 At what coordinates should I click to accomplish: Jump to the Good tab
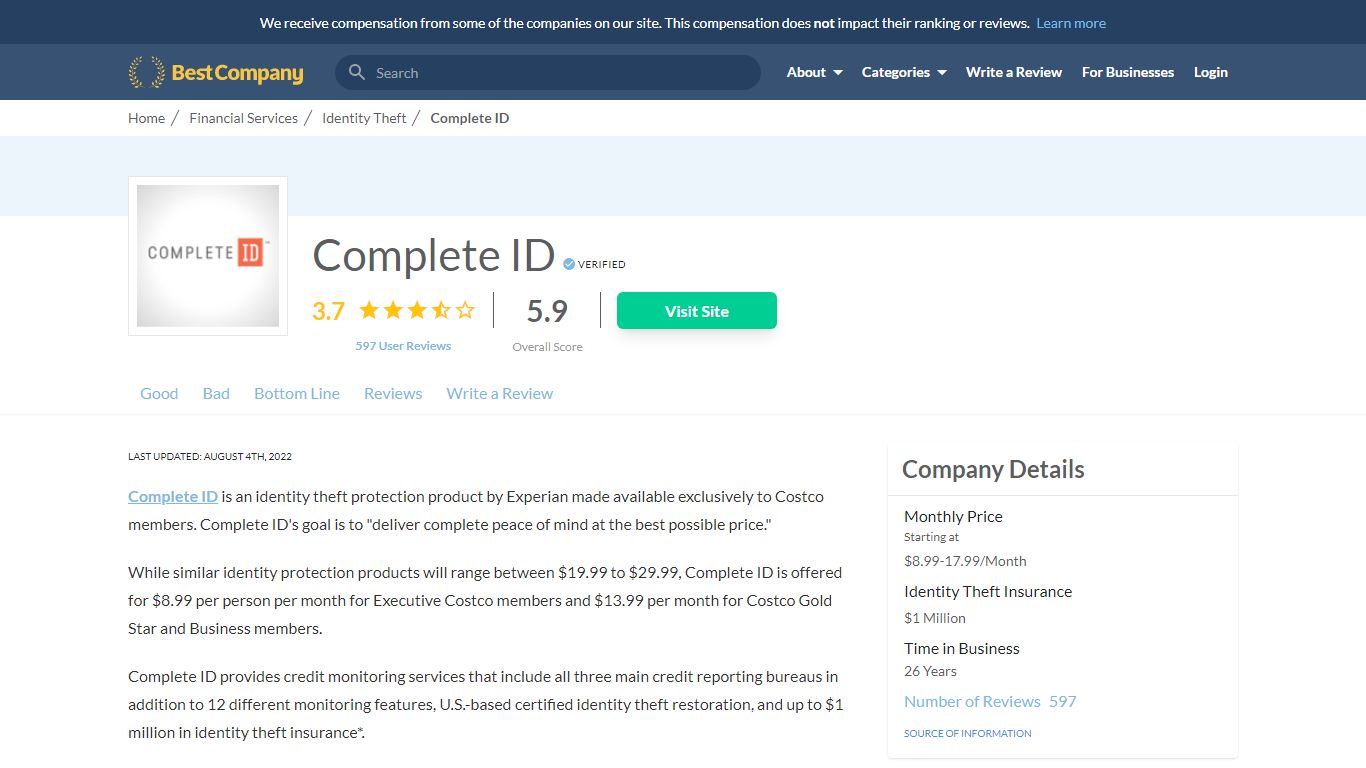[159, 393]
